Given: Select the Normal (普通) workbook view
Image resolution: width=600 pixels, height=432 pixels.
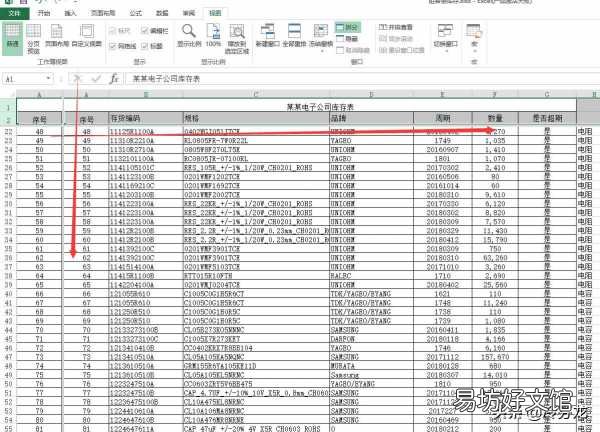Looking at the screenshot, I should (12, 37).
